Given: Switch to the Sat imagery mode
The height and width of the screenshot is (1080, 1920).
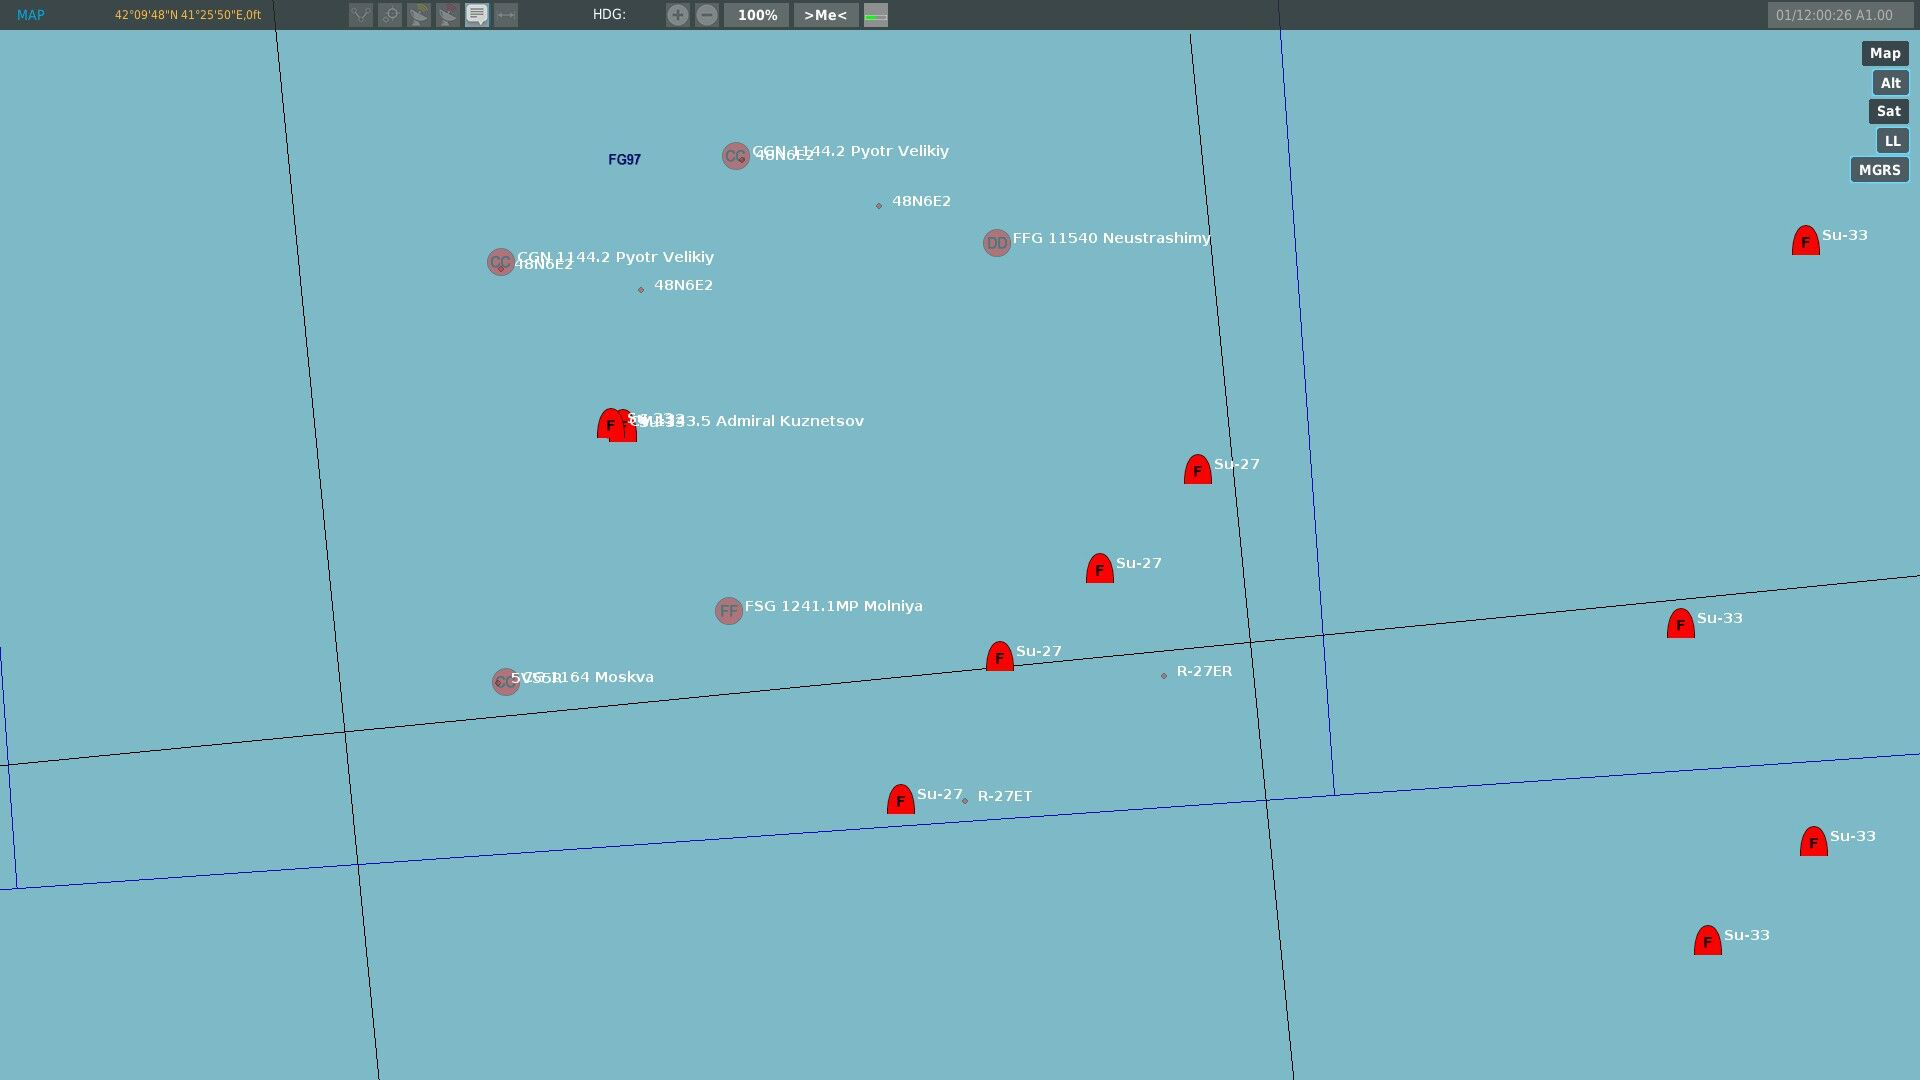Looking at the screenshot, I should click(x=1888, y=112).
